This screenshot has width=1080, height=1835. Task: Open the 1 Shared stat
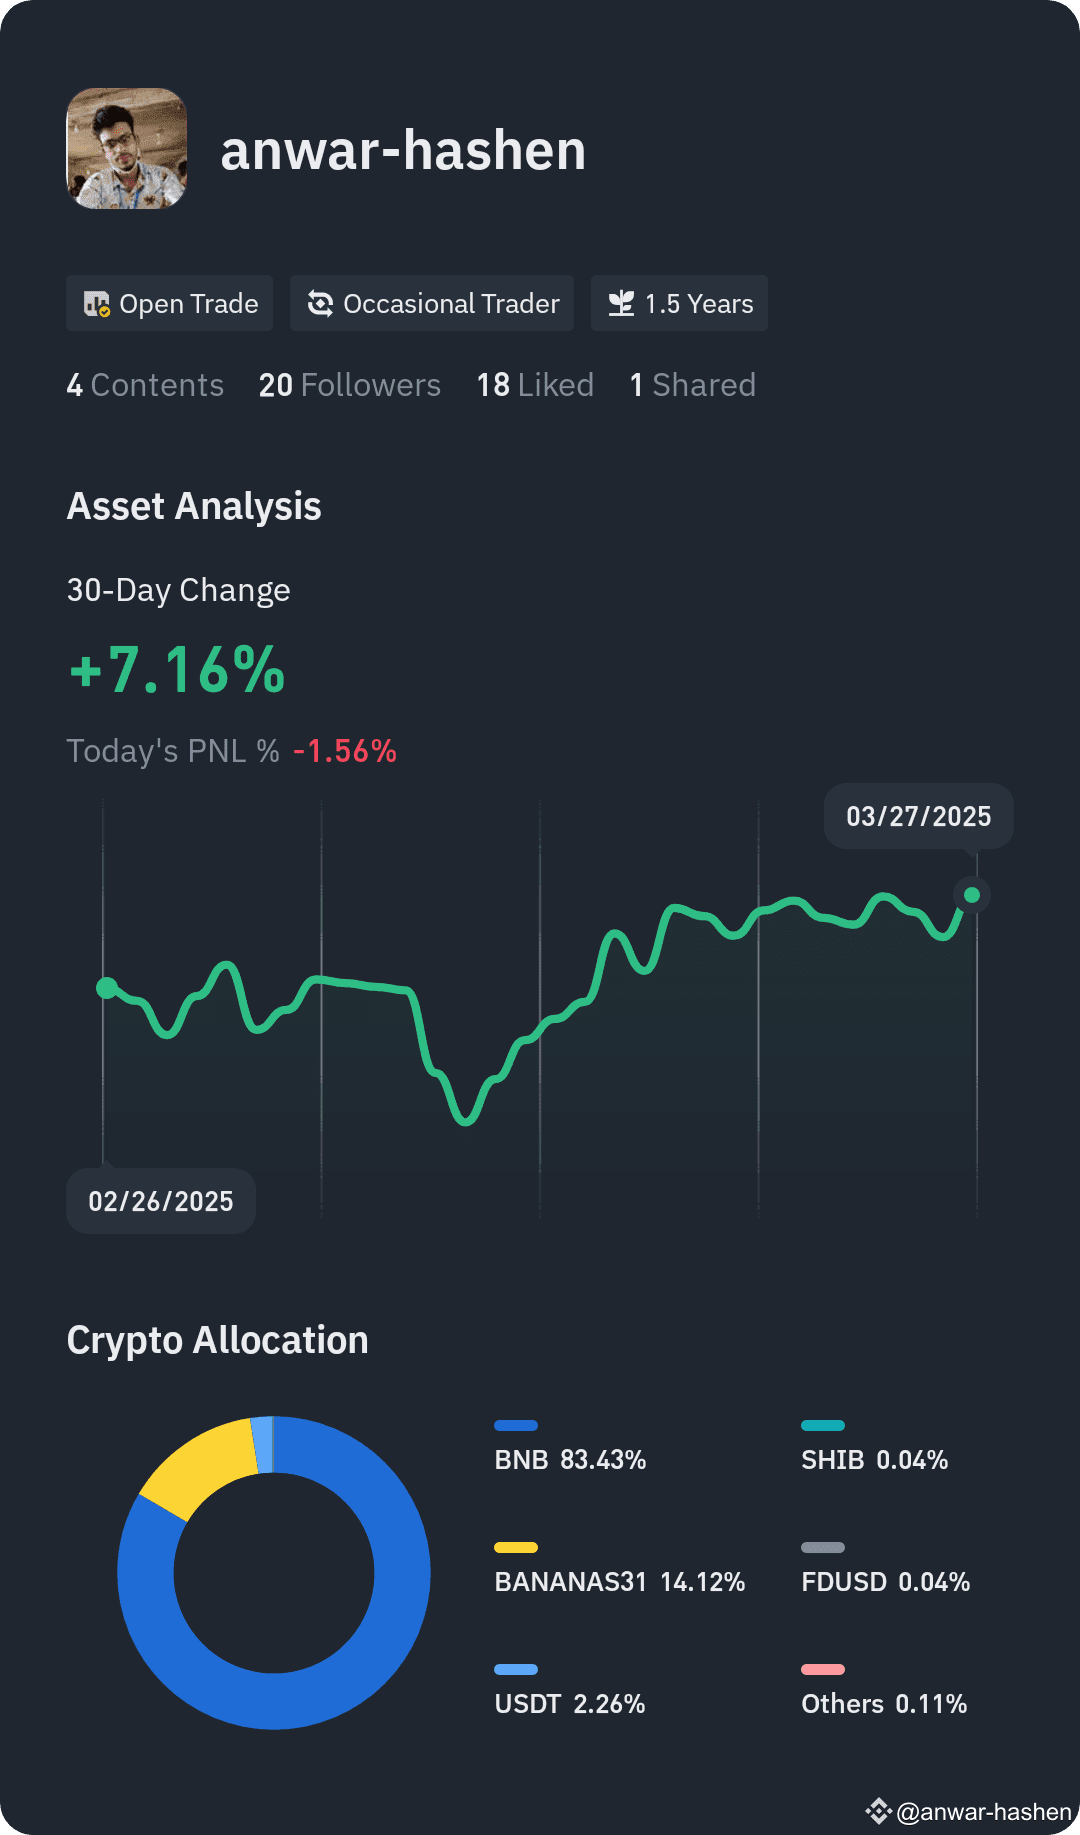tap(693, 385)
